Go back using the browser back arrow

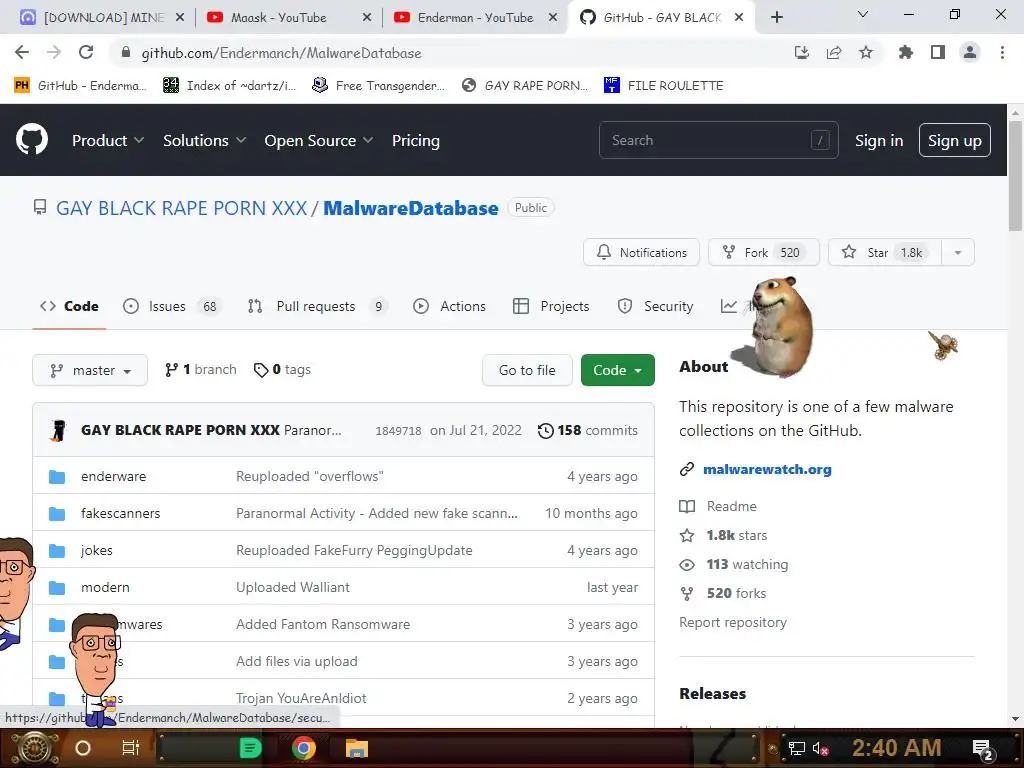(22, 52)
